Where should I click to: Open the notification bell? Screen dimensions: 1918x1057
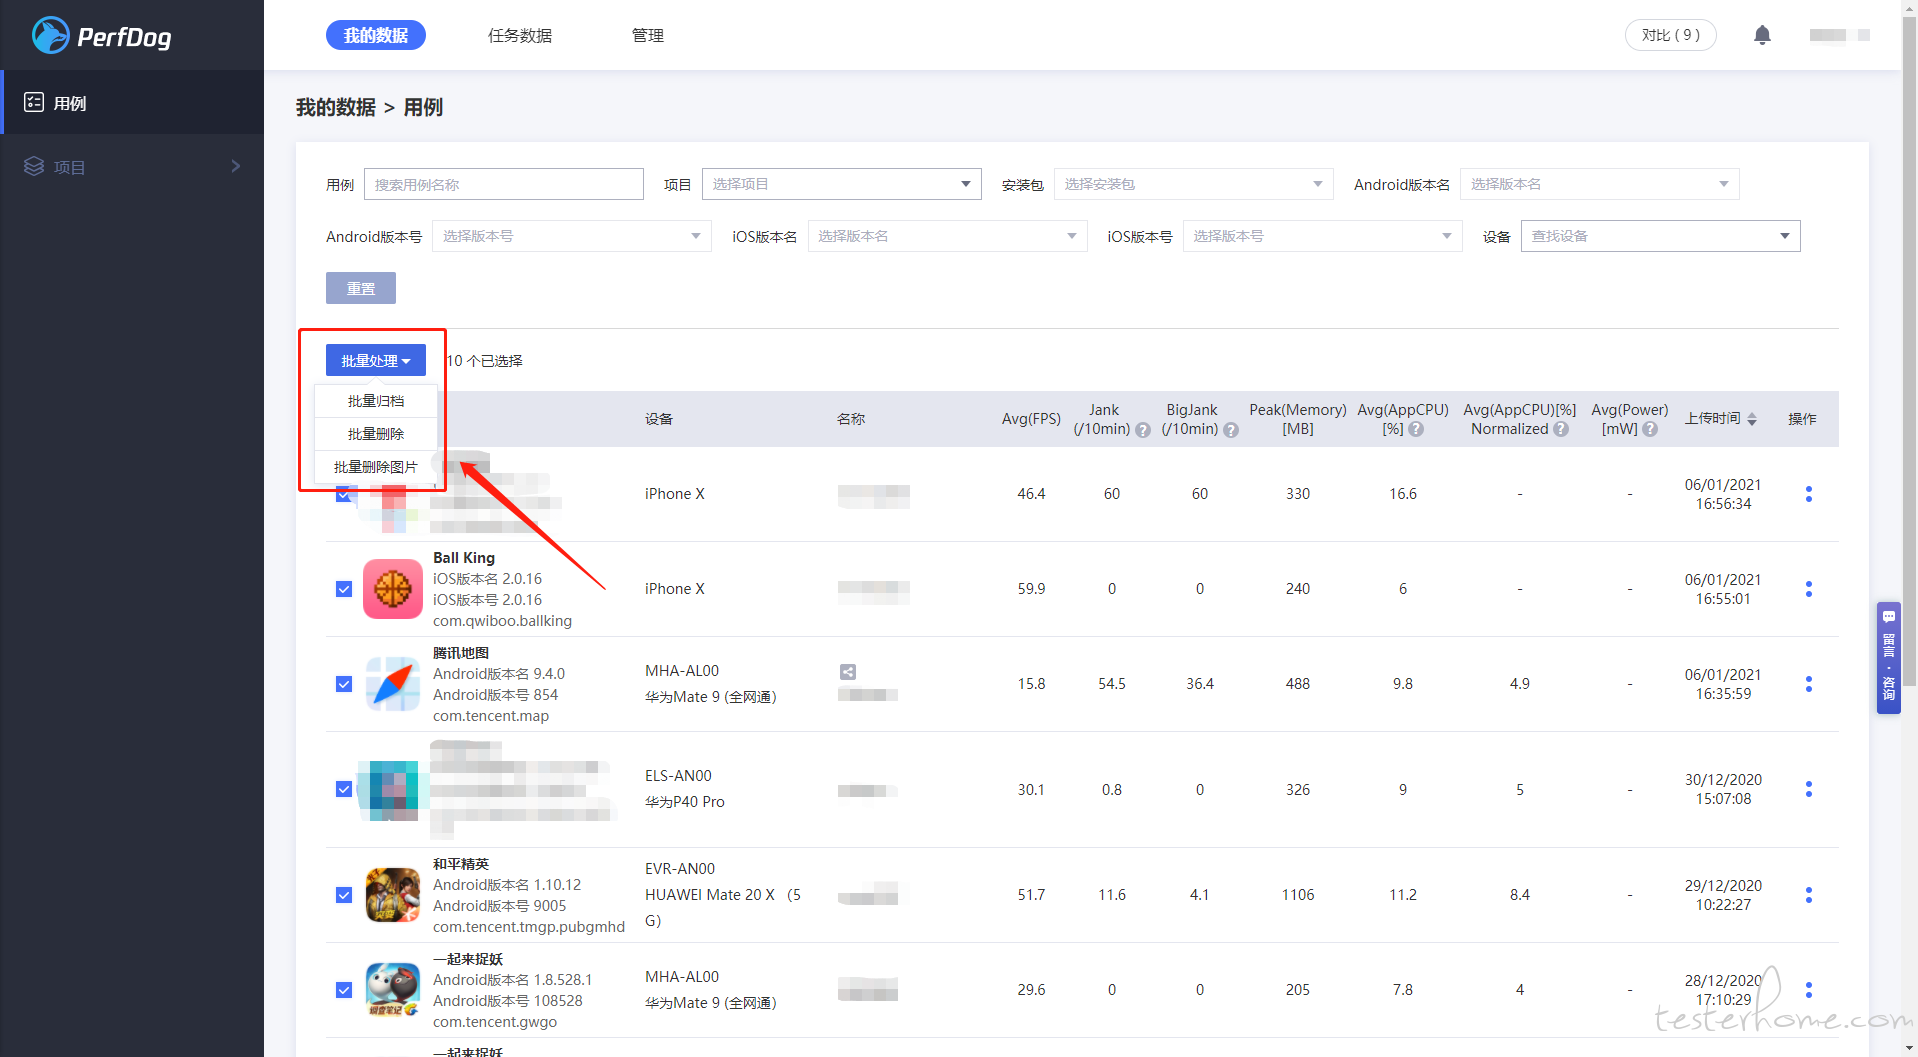tap(1762, 35)
